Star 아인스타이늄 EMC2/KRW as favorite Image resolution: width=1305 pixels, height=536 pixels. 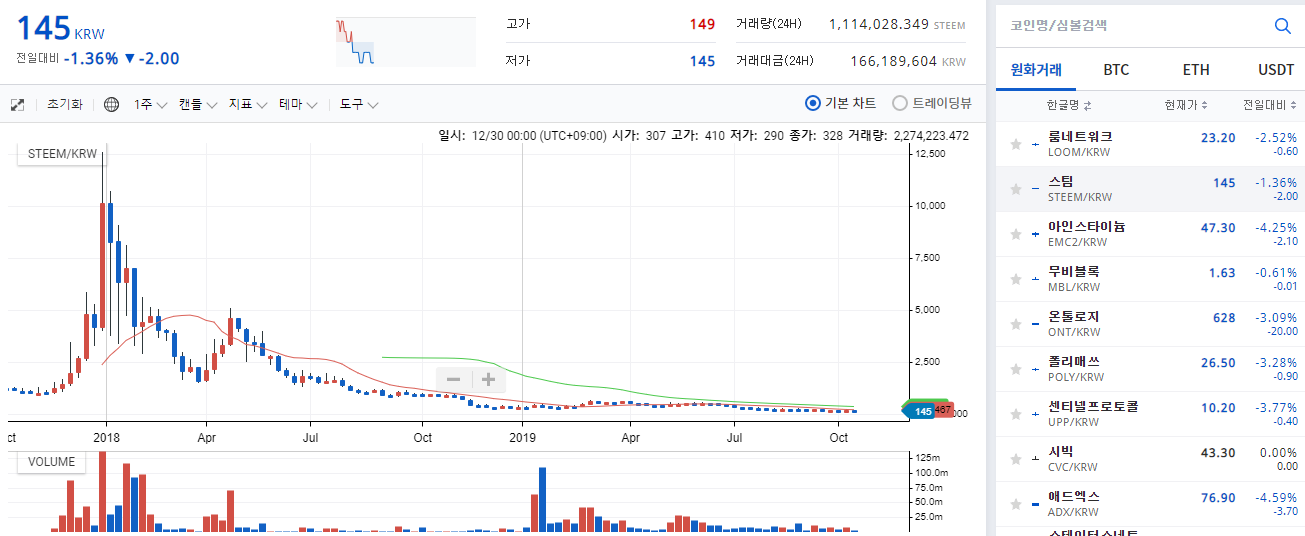coord(1016,234)
